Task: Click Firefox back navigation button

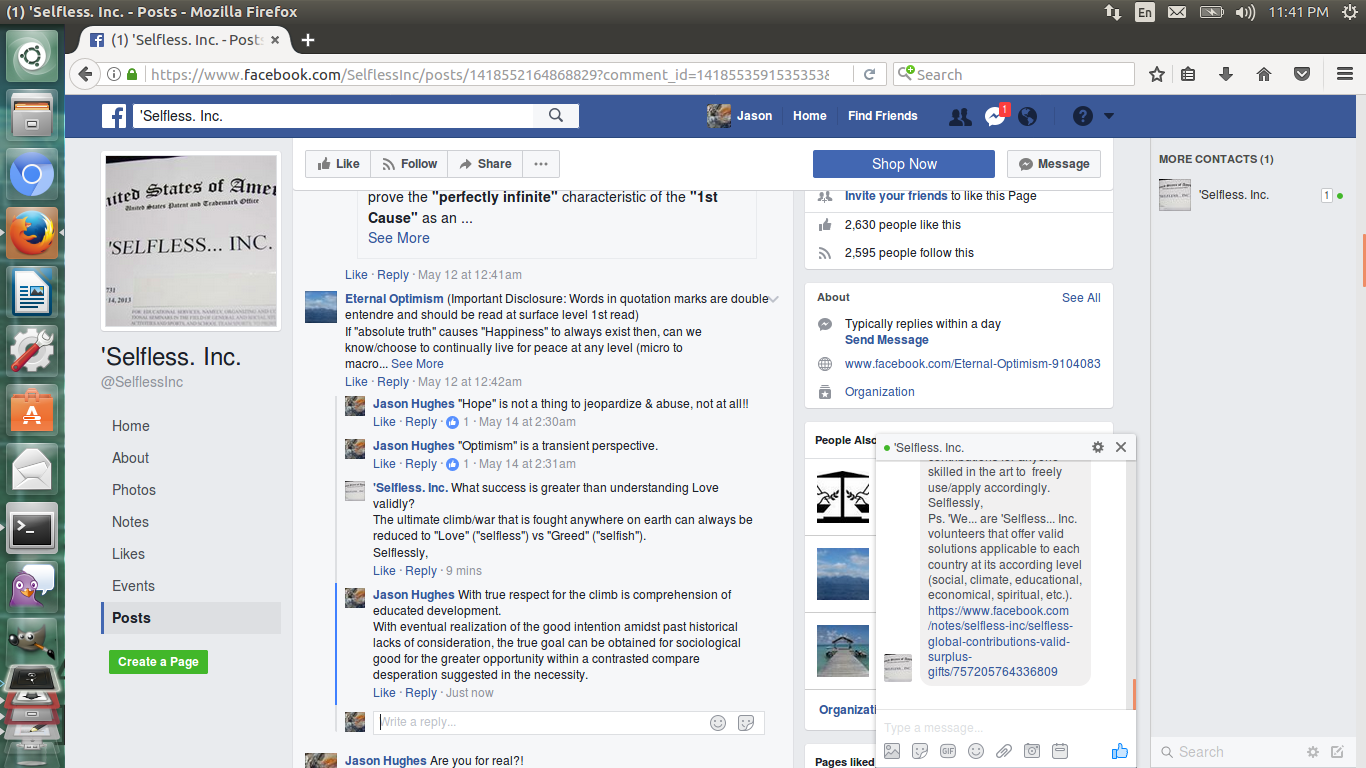Action: [86, 74]
